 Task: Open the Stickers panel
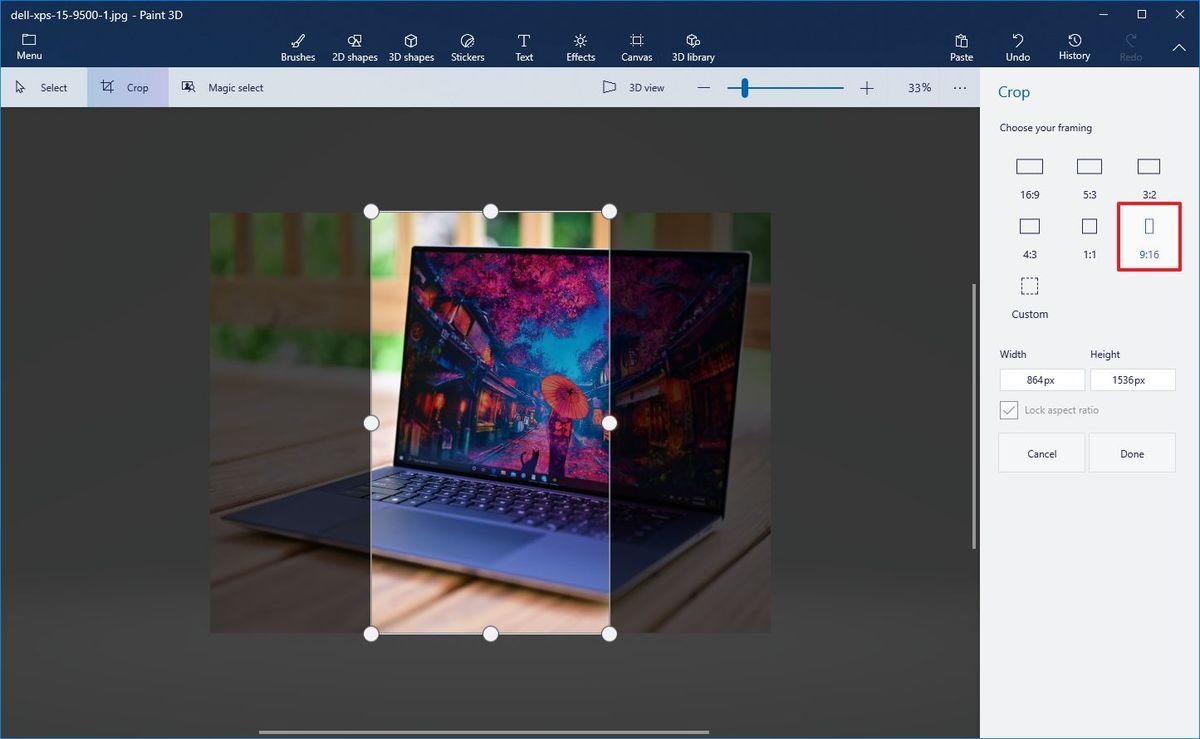(467, 45)
